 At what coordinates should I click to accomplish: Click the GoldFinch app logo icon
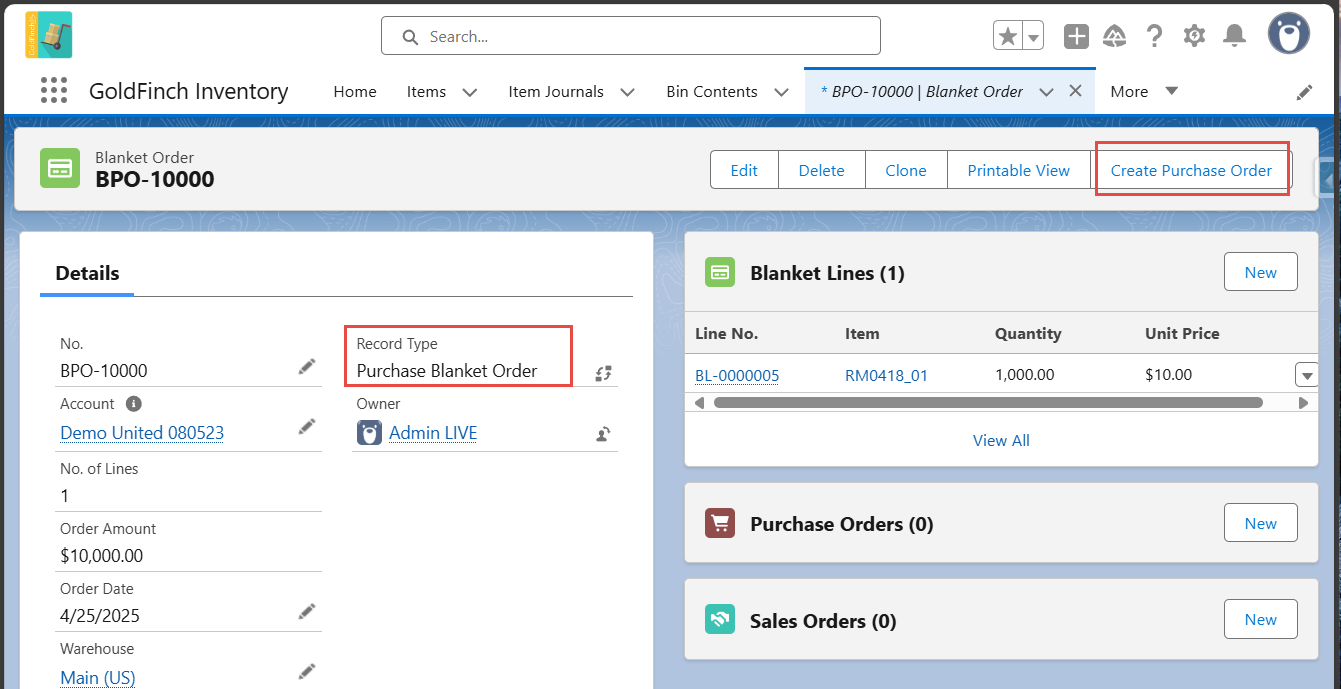pos(48,35)
